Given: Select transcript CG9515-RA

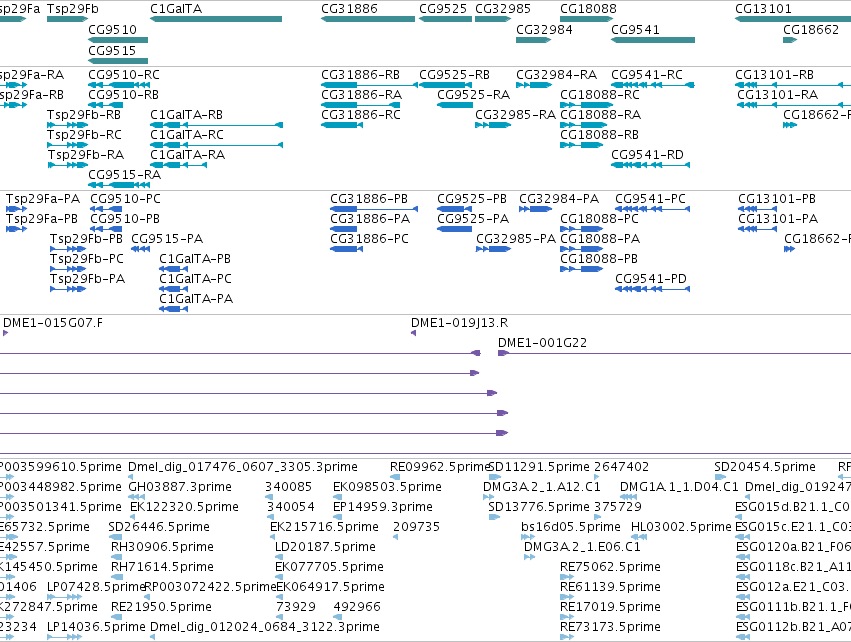Looking at the screenshot, I should click(119, 185).
